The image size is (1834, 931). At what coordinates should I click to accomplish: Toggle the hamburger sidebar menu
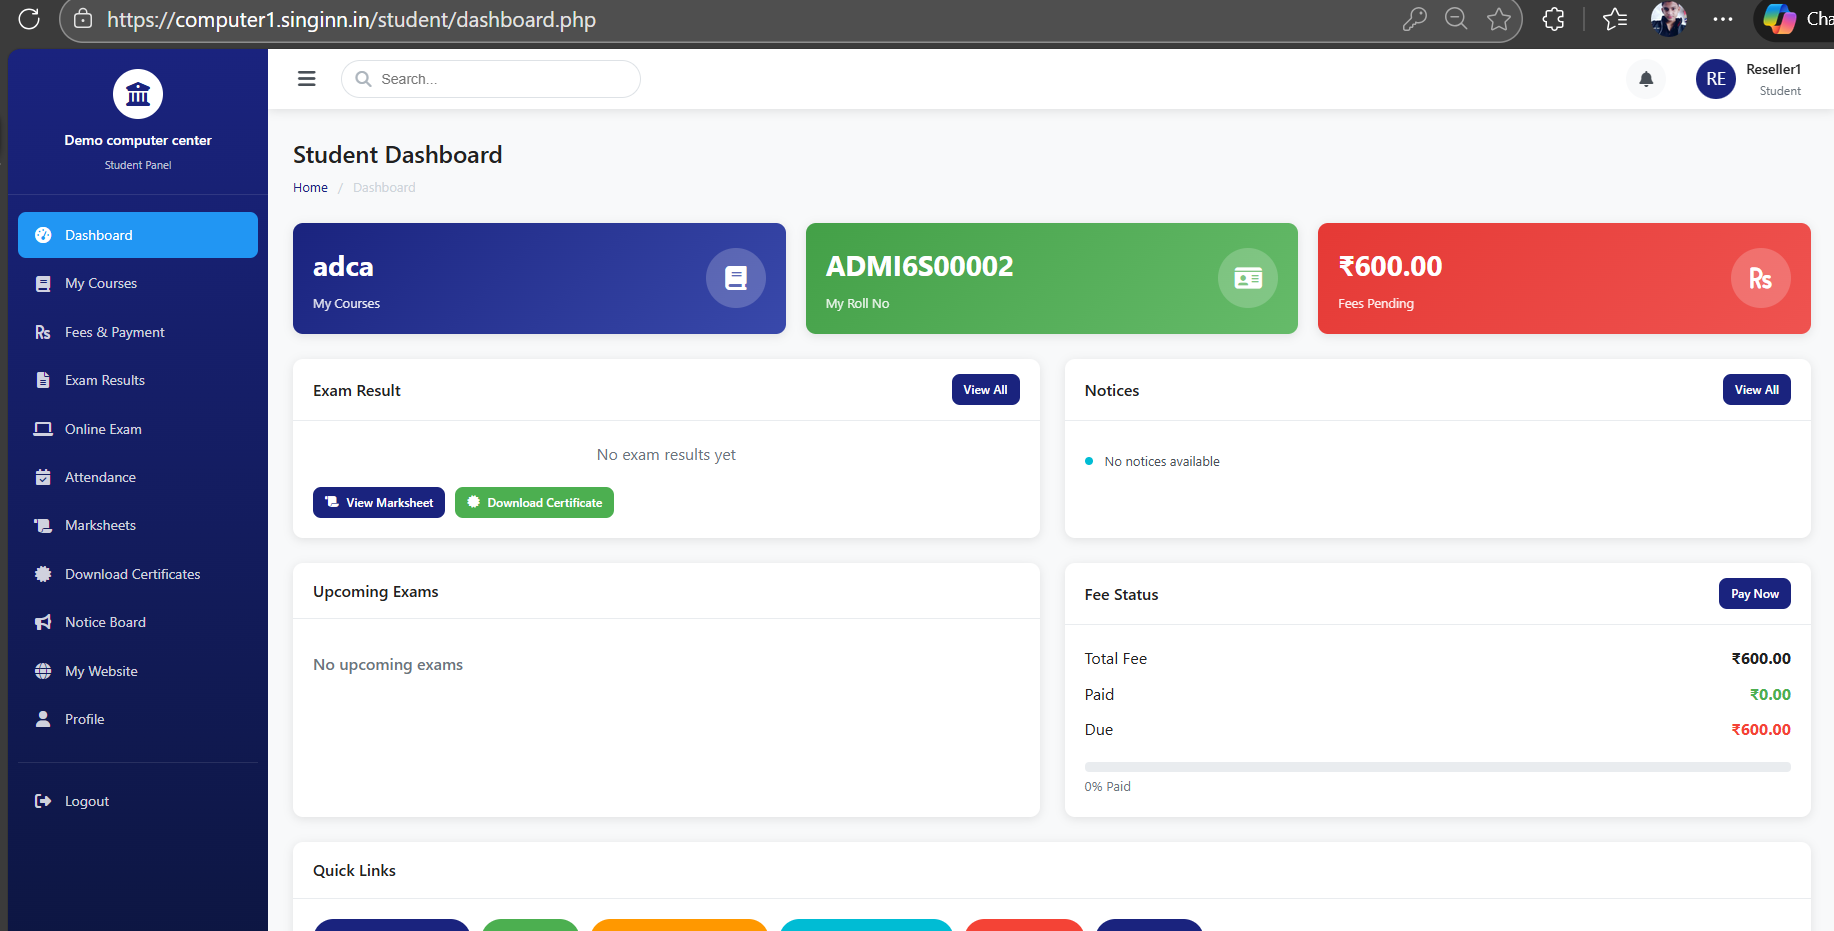point(307,79)
